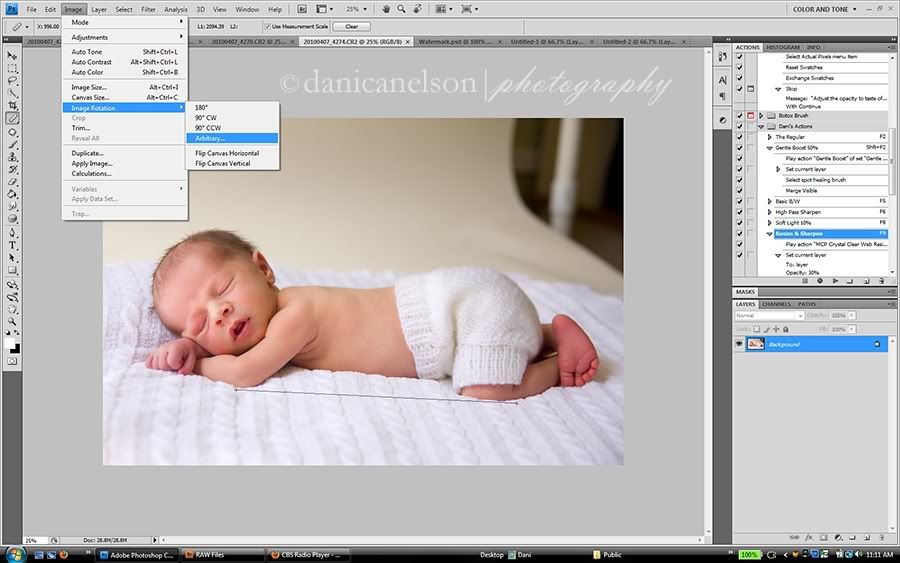Play the selected action

[x=835, y=281]
